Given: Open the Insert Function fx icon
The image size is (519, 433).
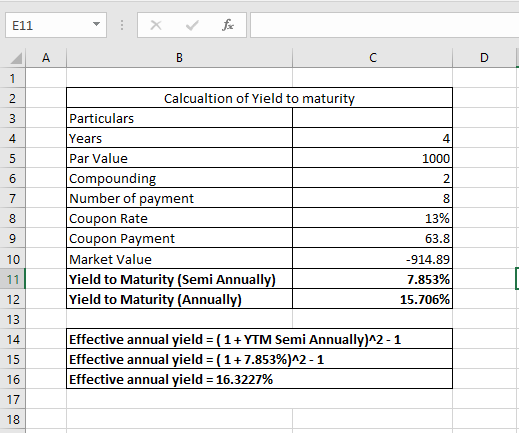Looking at the screenshot, I should tap(228, 25).
